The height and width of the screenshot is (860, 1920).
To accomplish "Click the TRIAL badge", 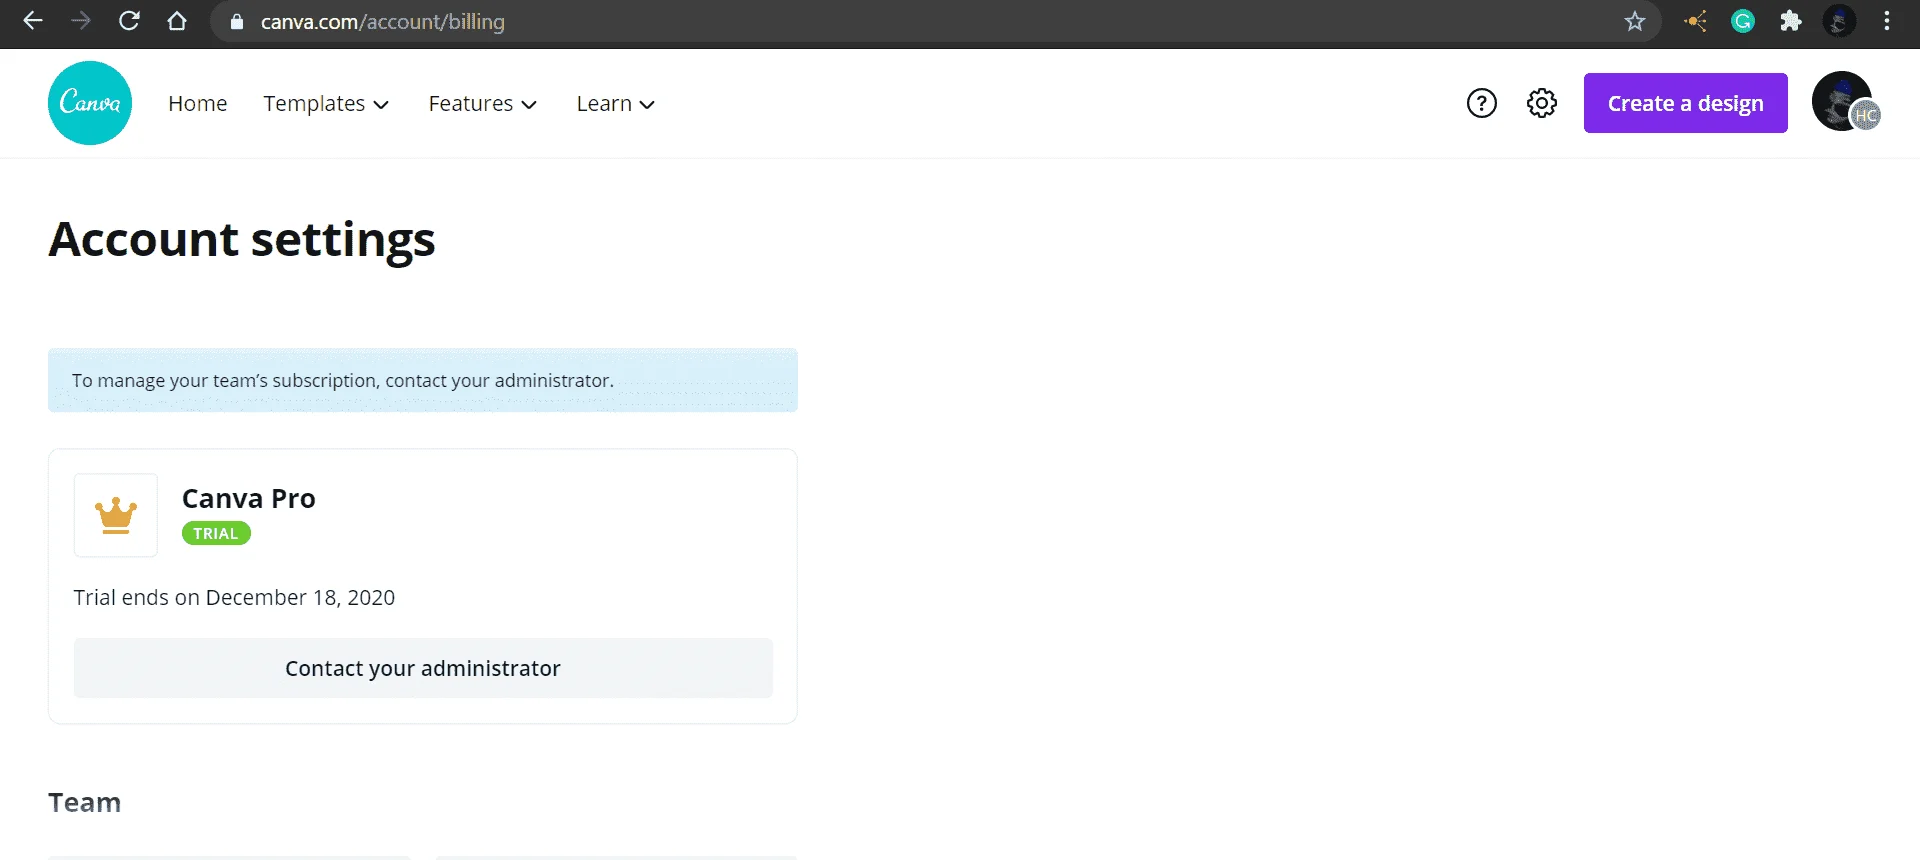I will coord(216,533).
